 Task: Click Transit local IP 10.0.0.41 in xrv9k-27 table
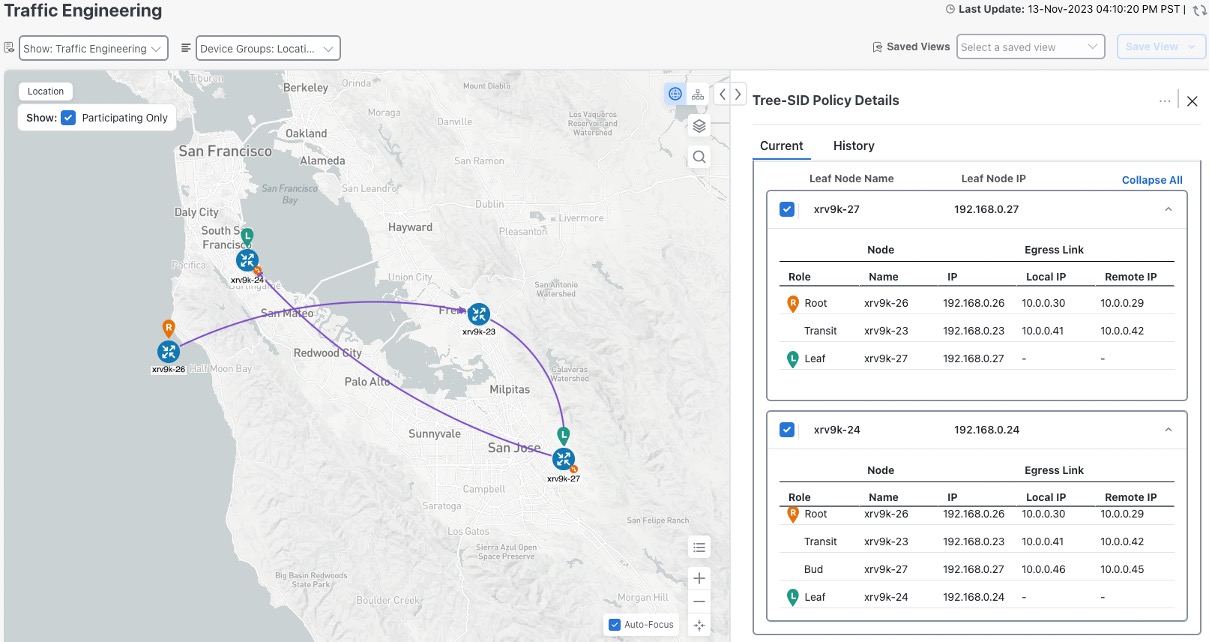click(1043, 331)
